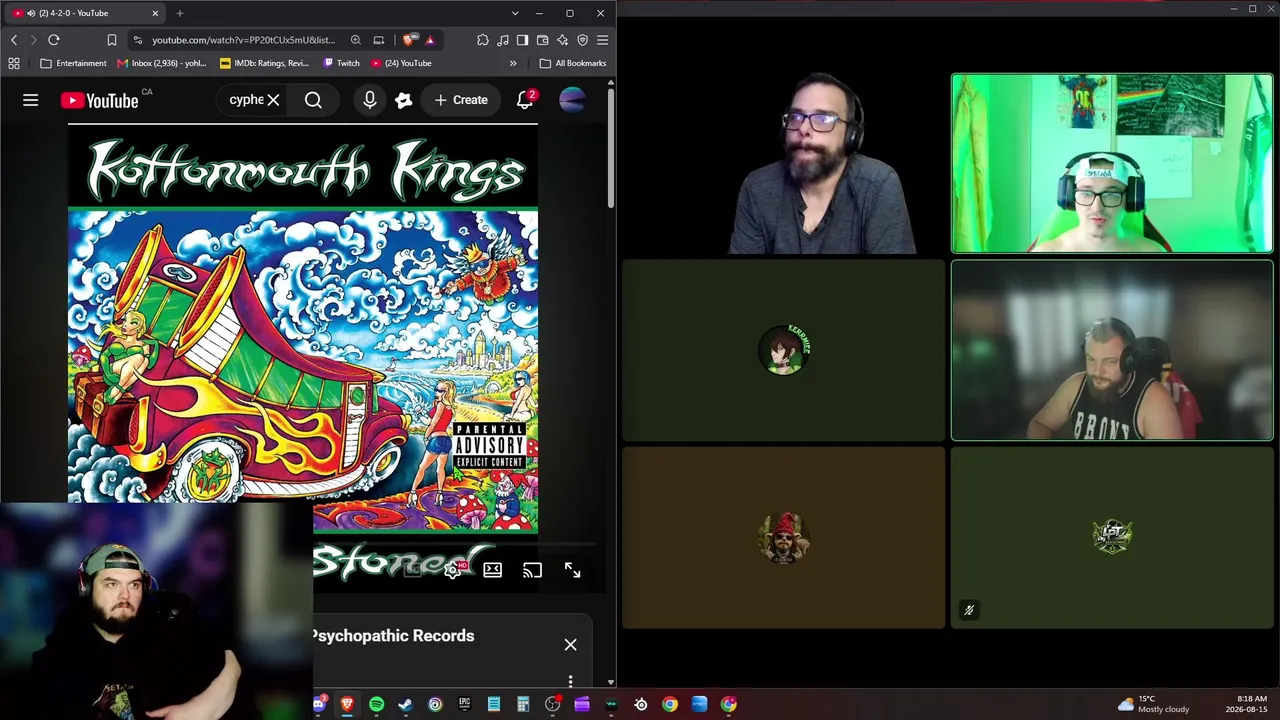Open Epic Games launcher from taskbar
This screenshot has height=720, width=1280.
464,704
